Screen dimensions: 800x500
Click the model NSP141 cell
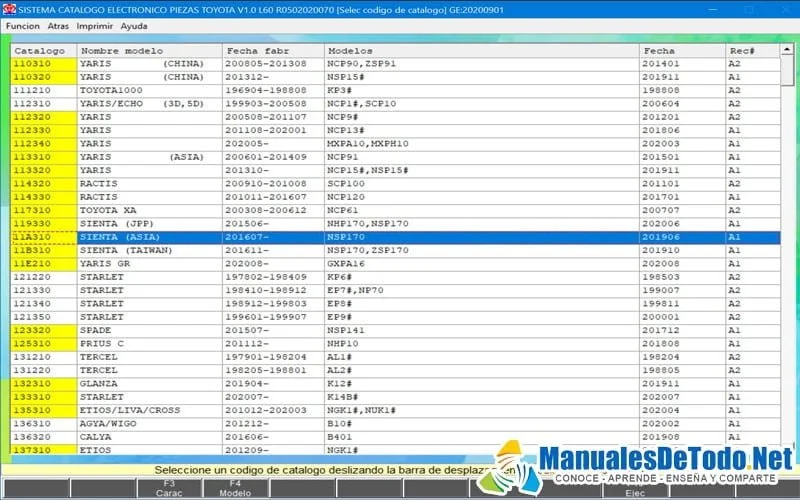pos(482,330)
